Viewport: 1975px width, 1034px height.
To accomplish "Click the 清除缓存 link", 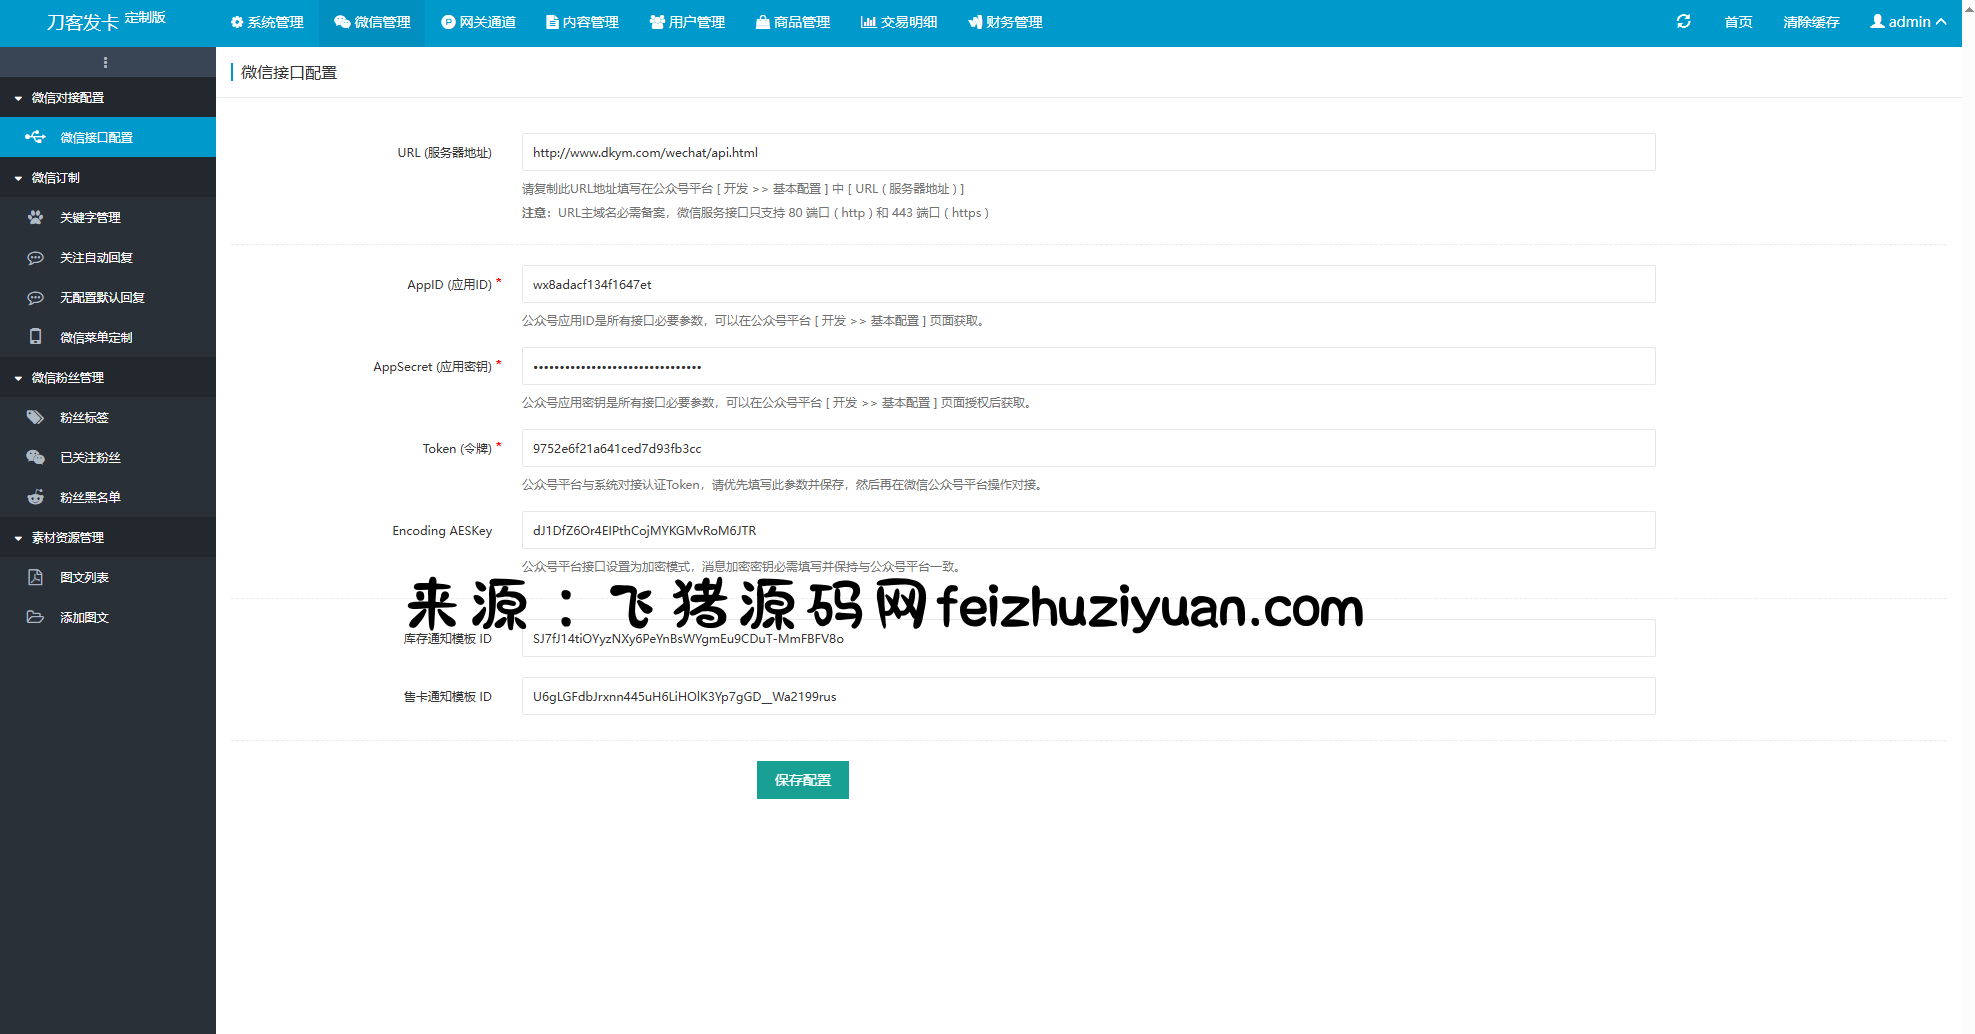I will pos(1810,22).
